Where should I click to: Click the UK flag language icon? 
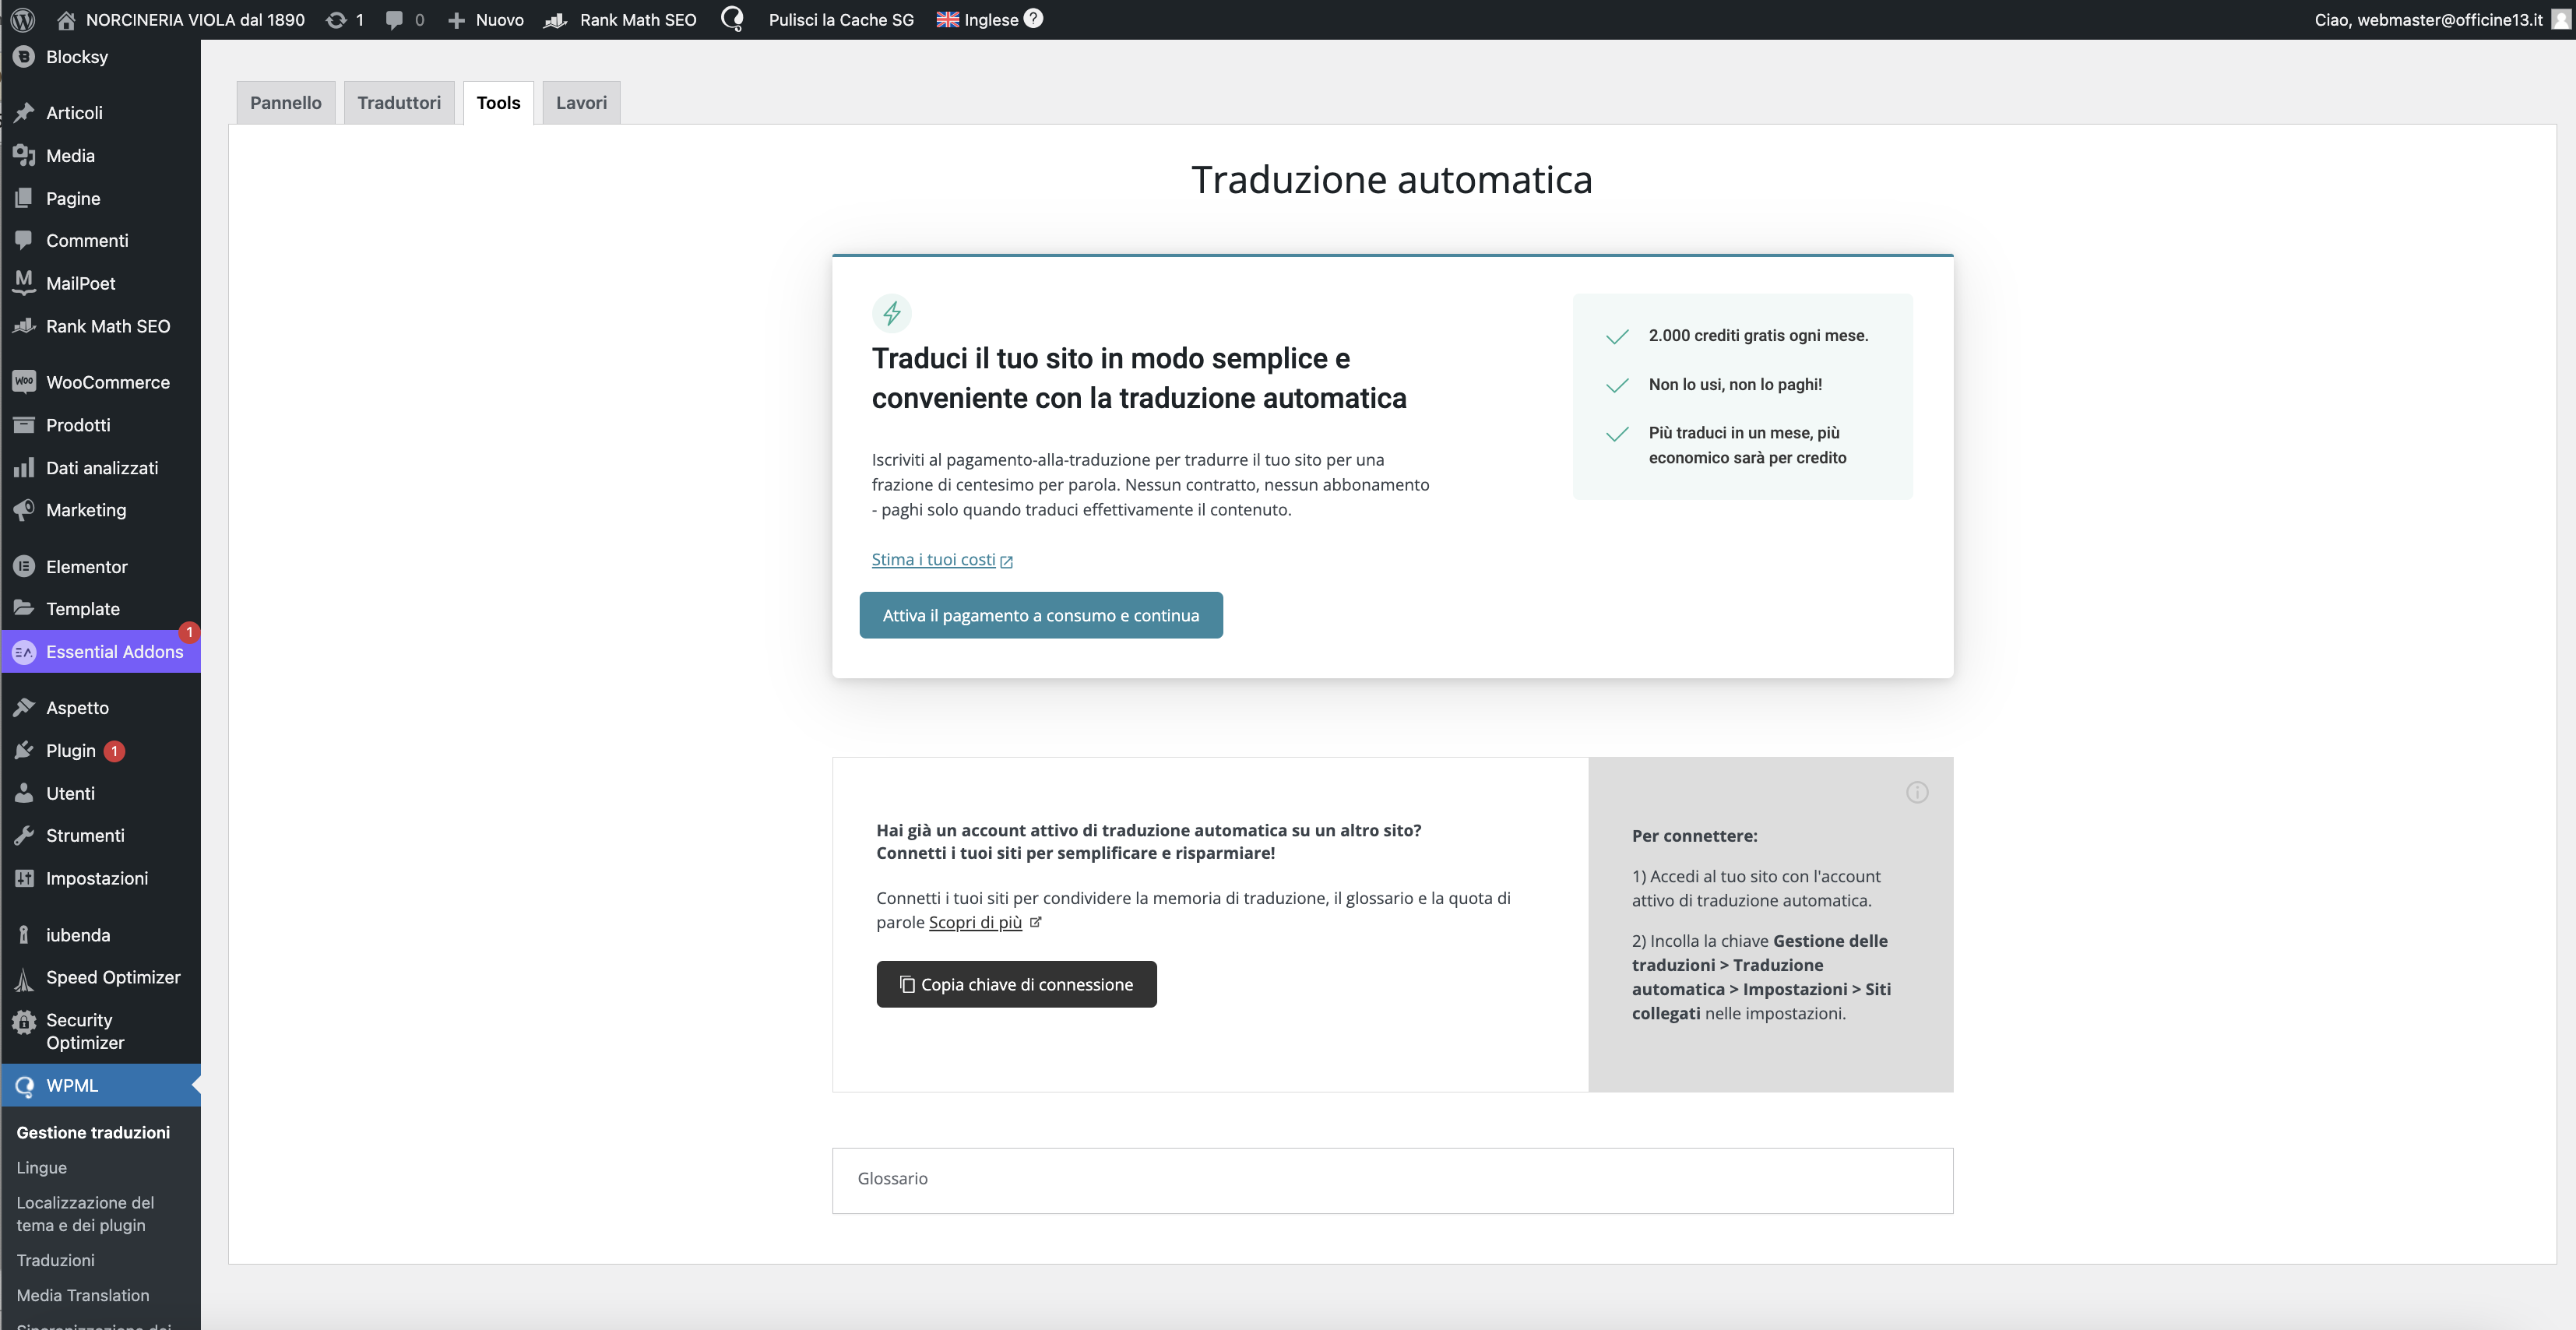tap(947, 20)
